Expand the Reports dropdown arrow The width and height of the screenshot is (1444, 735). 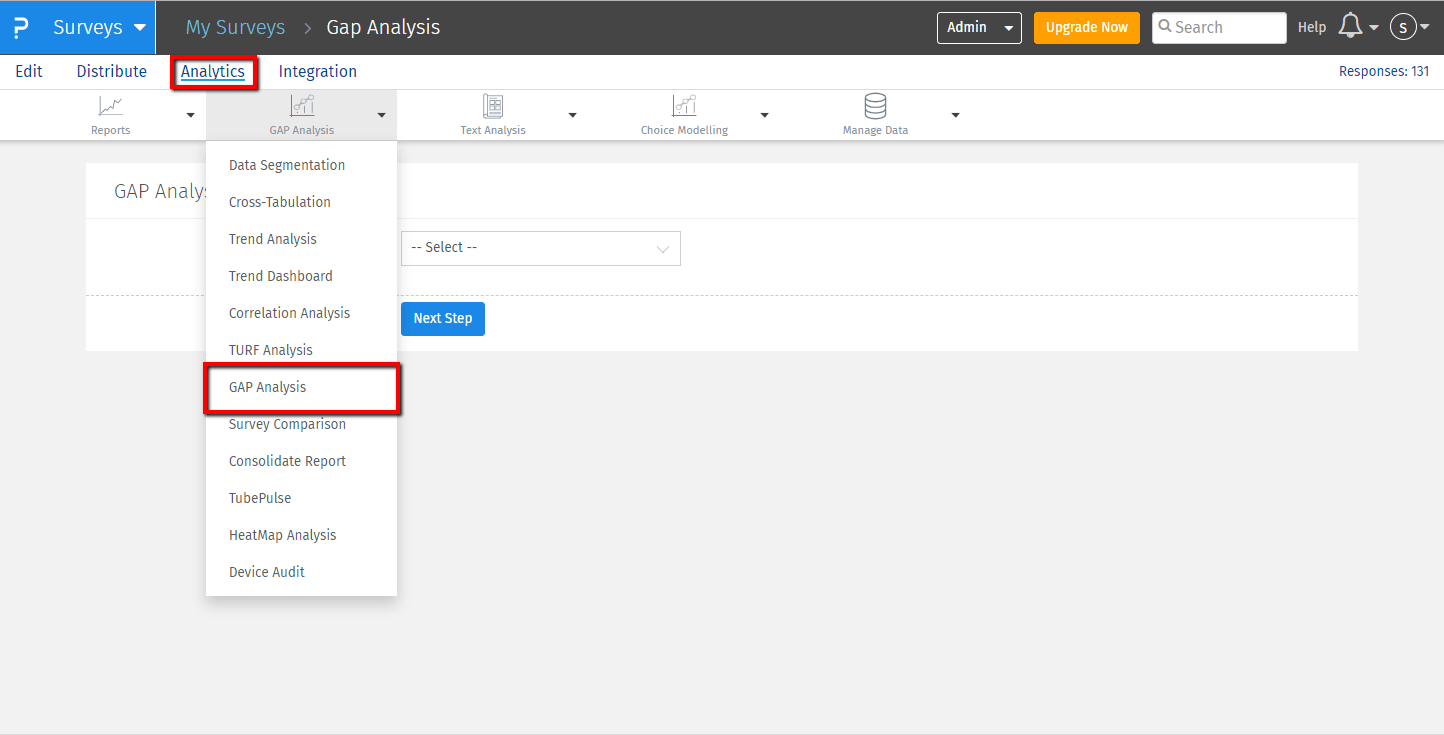click(x=190, y=116)
